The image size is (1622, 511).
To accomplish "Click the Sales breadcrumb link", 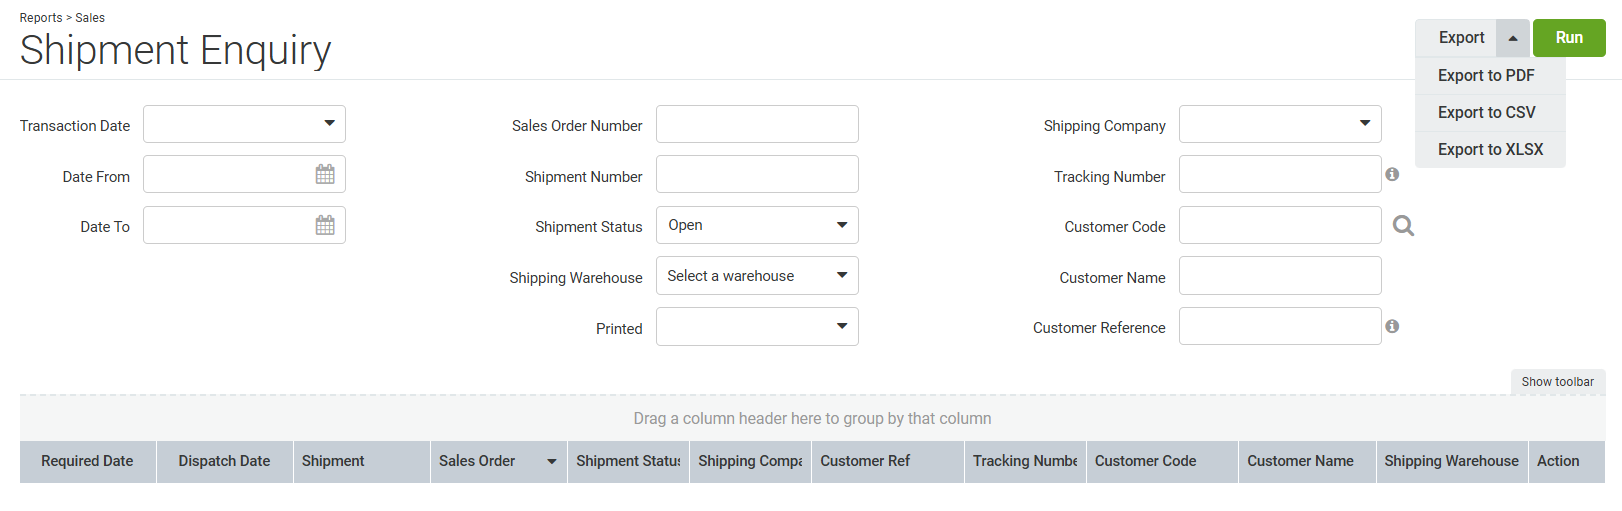I will [x=90, y=18].
